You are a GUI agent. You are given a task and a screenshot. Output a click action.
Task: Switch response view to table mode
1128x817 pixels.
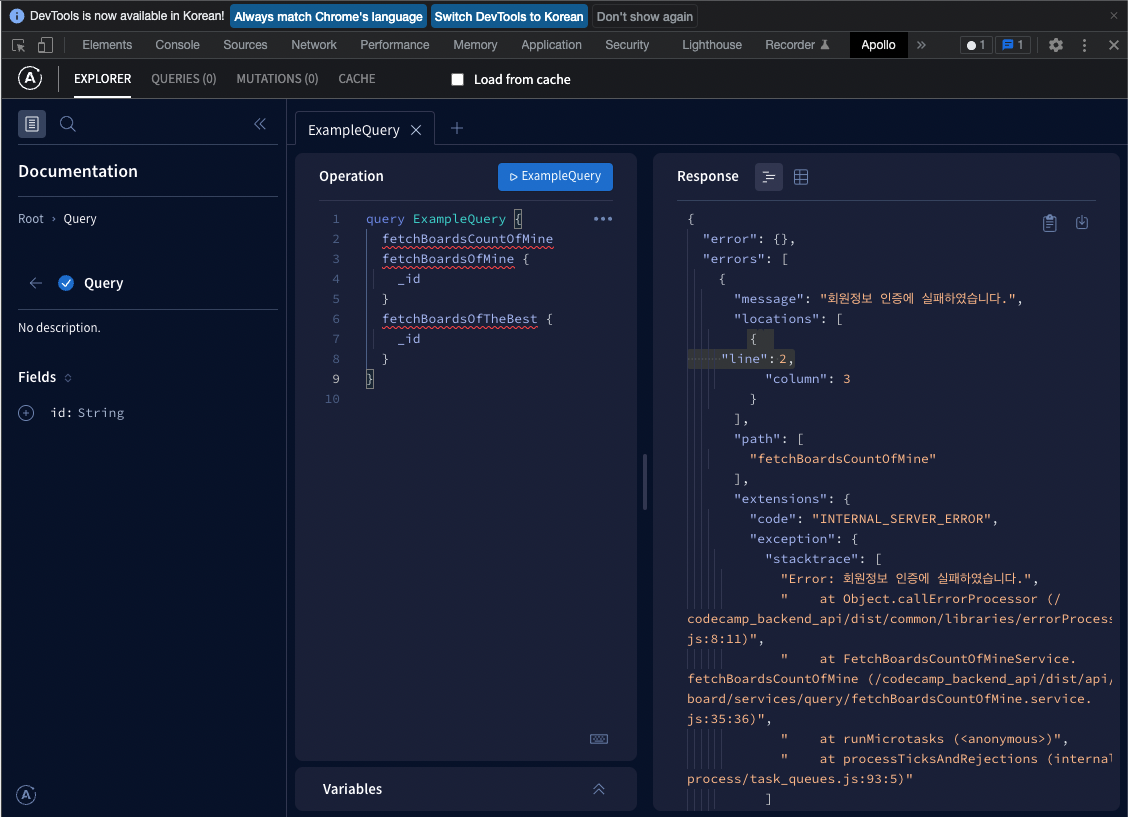coord(800,176)
